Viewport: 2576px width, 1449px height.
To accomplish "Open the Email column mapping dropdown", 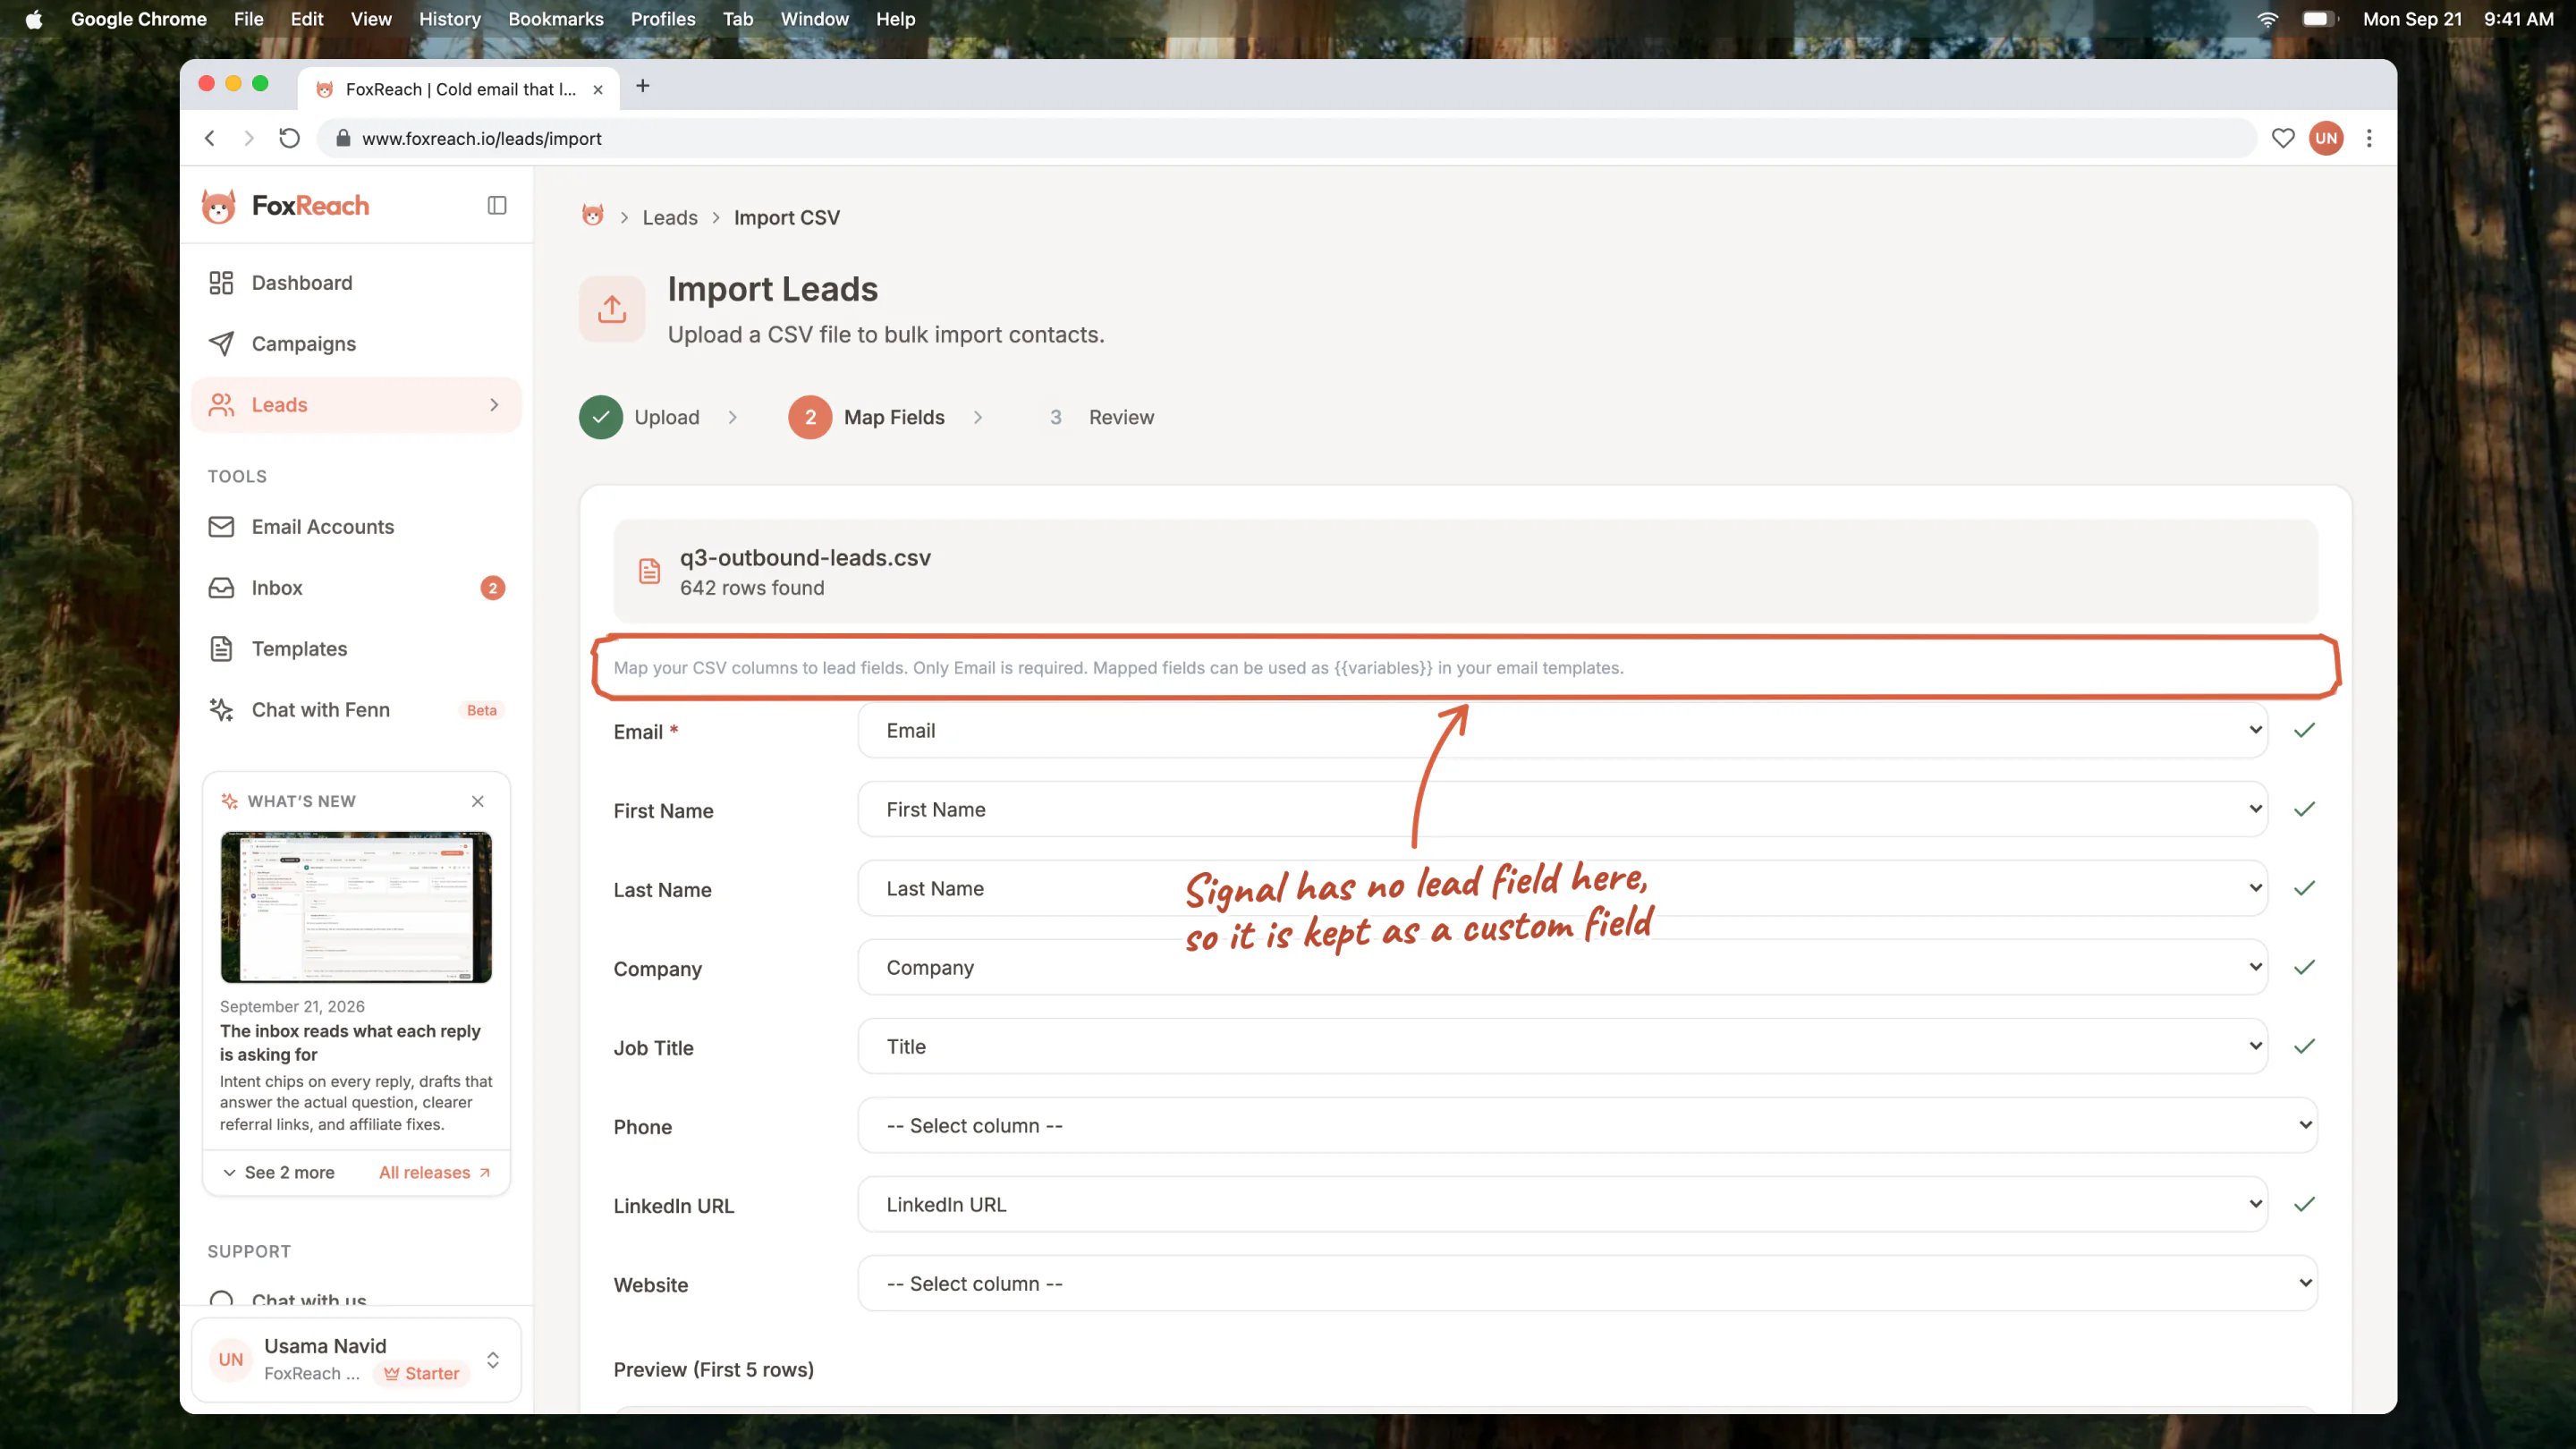I will click(1562, 730).
